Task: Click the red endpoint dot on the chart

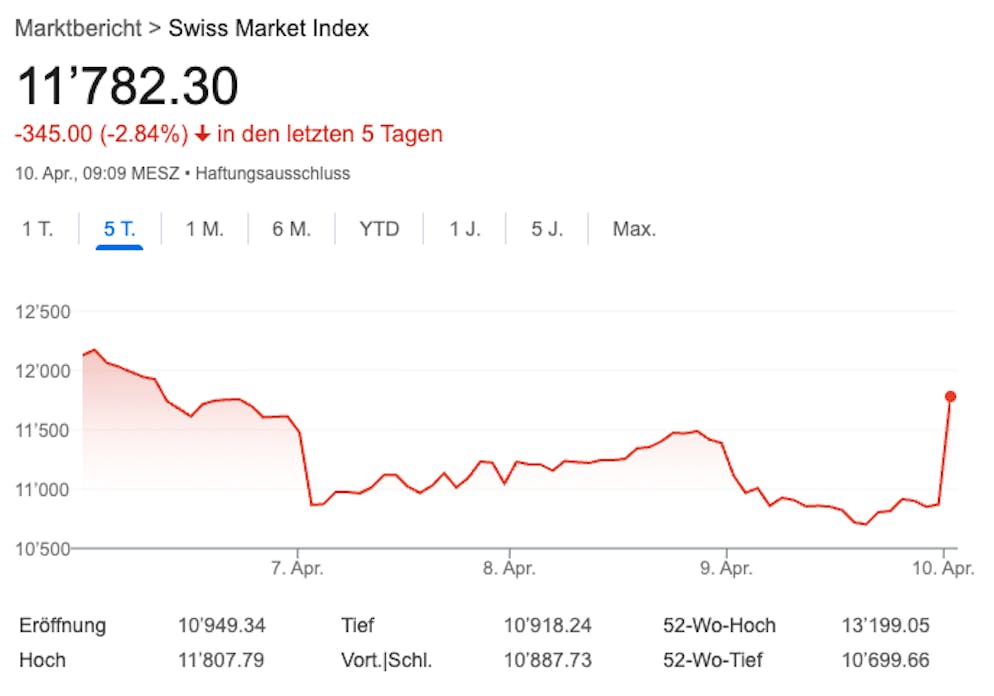Action: click(x=950, y=397)
